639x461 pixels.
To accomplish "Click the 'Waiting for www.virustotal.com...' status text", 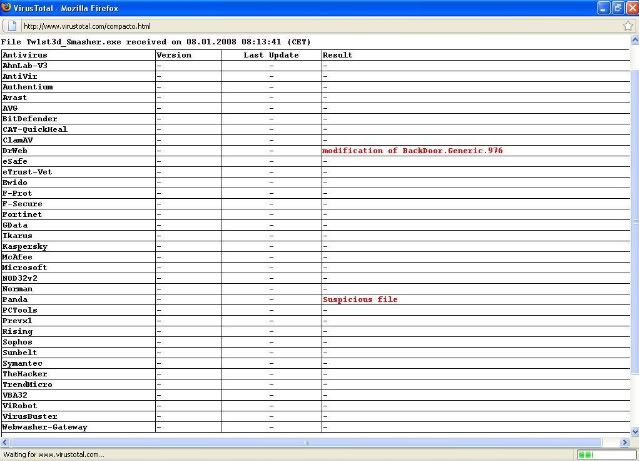I will 53,454.
